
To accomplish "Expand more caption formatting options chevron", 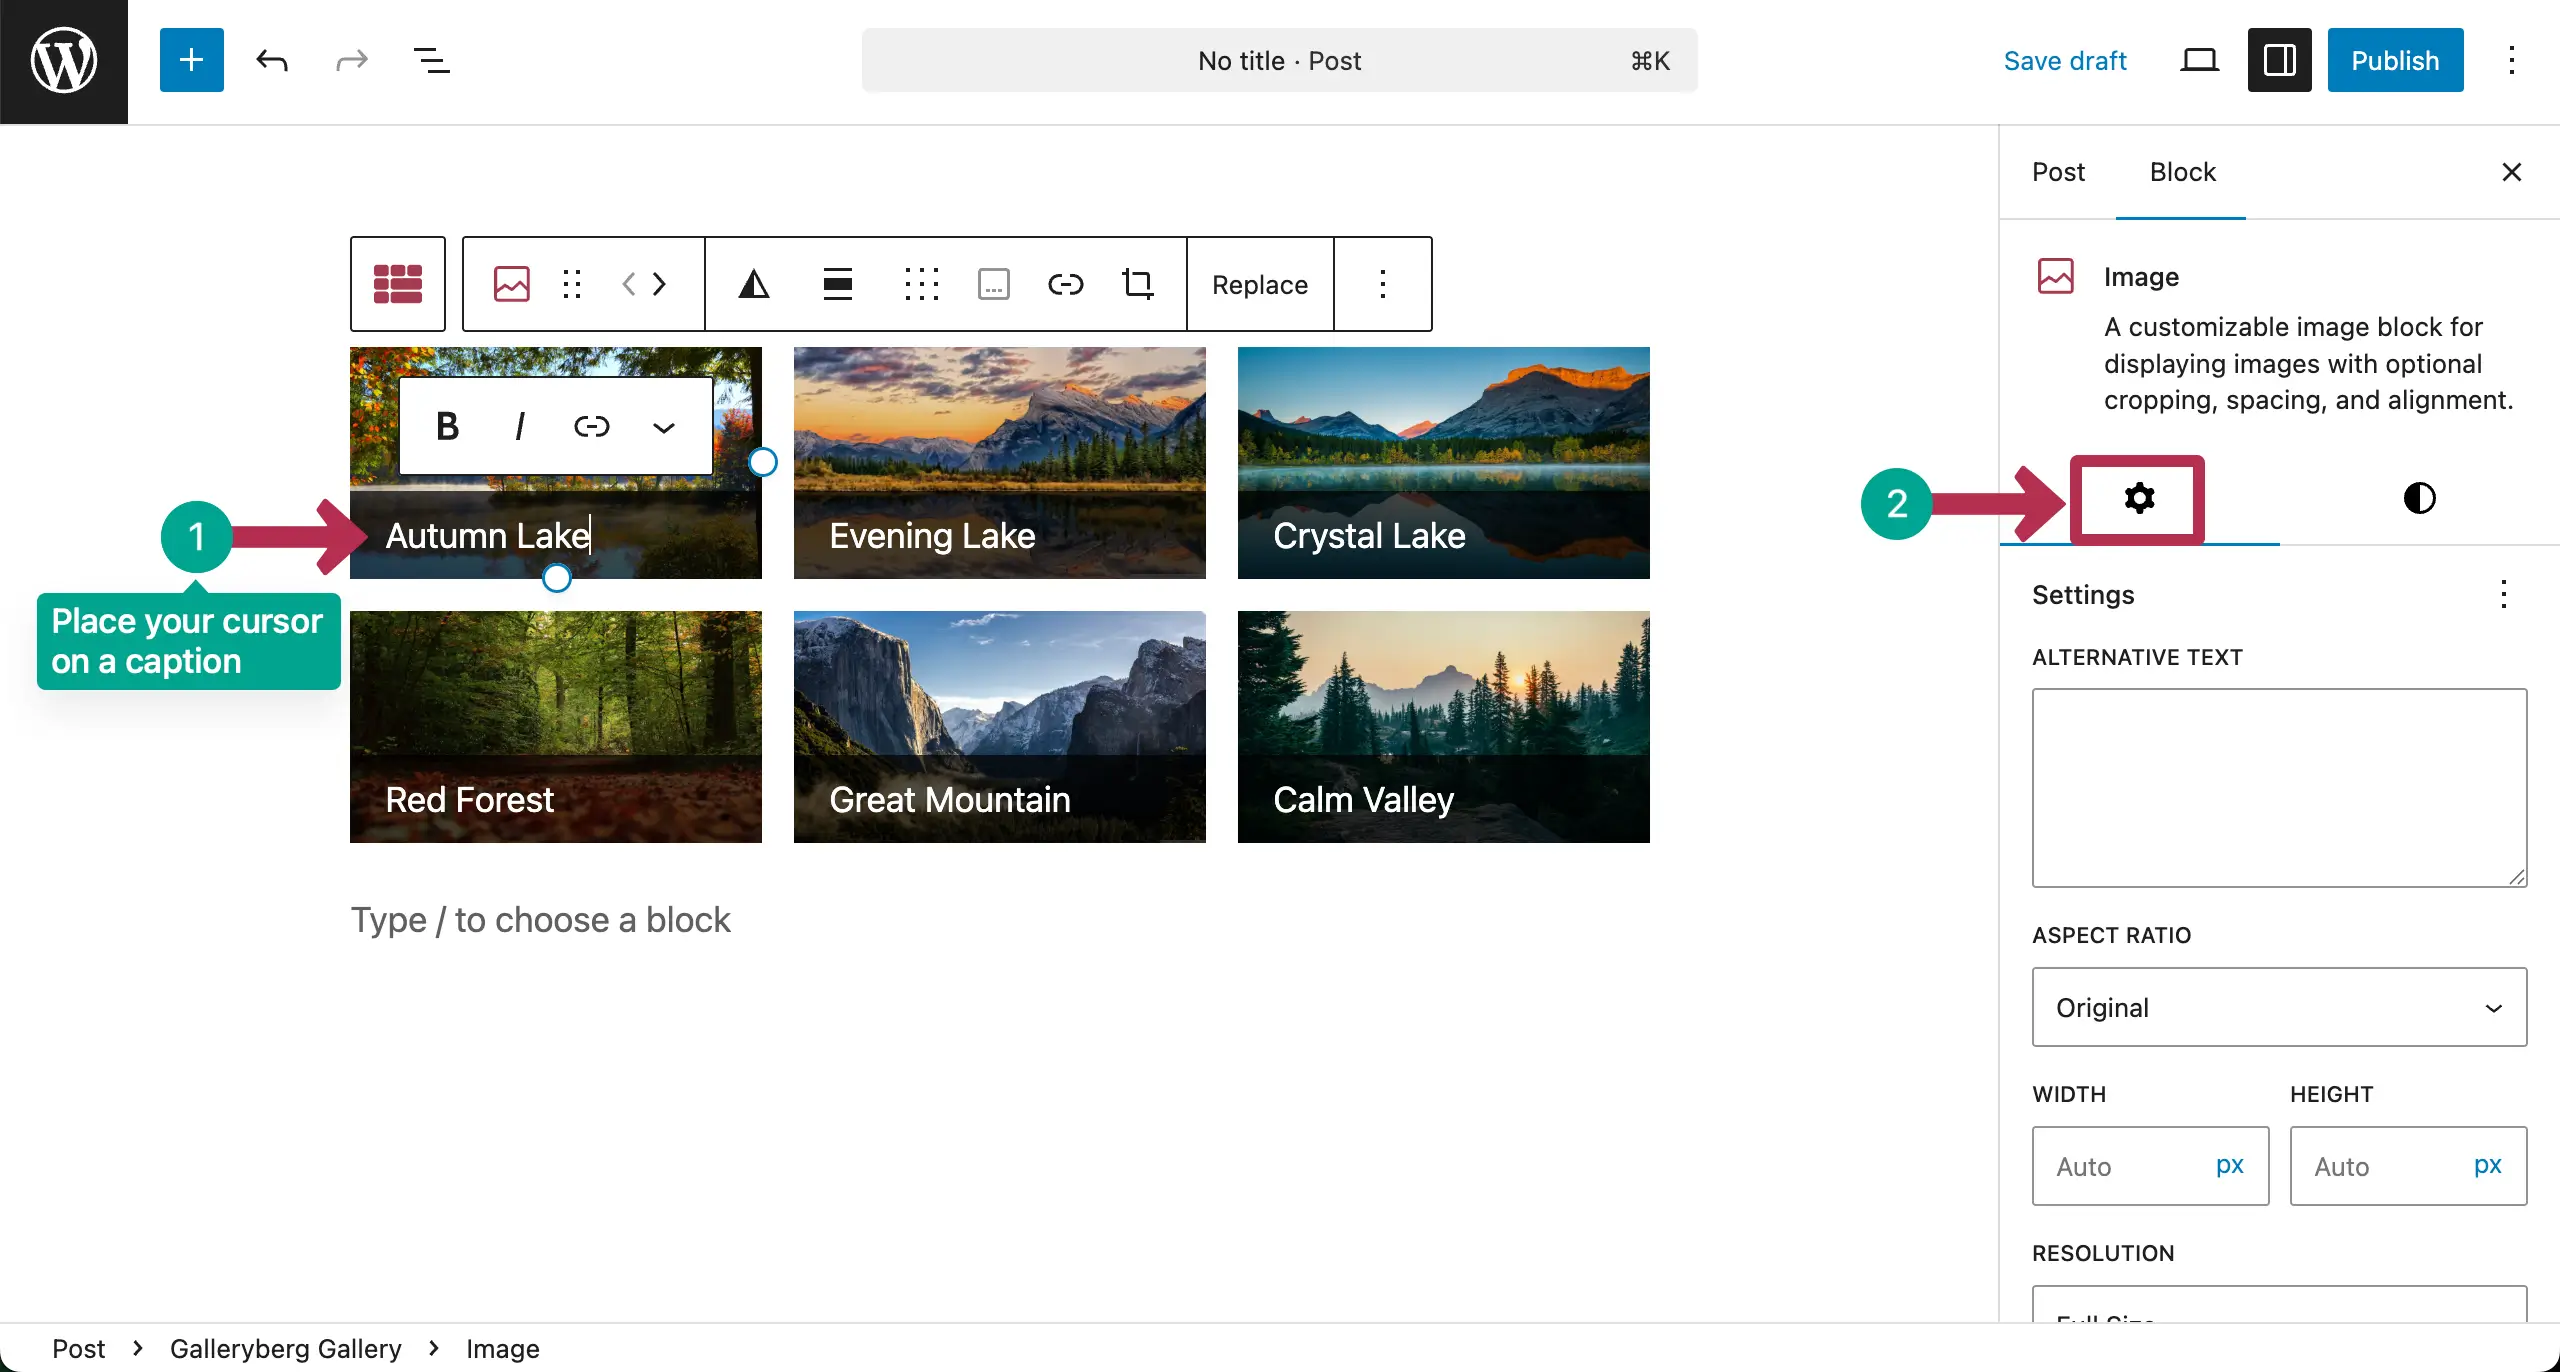I will pyautogui.click(x=663, y=425).
